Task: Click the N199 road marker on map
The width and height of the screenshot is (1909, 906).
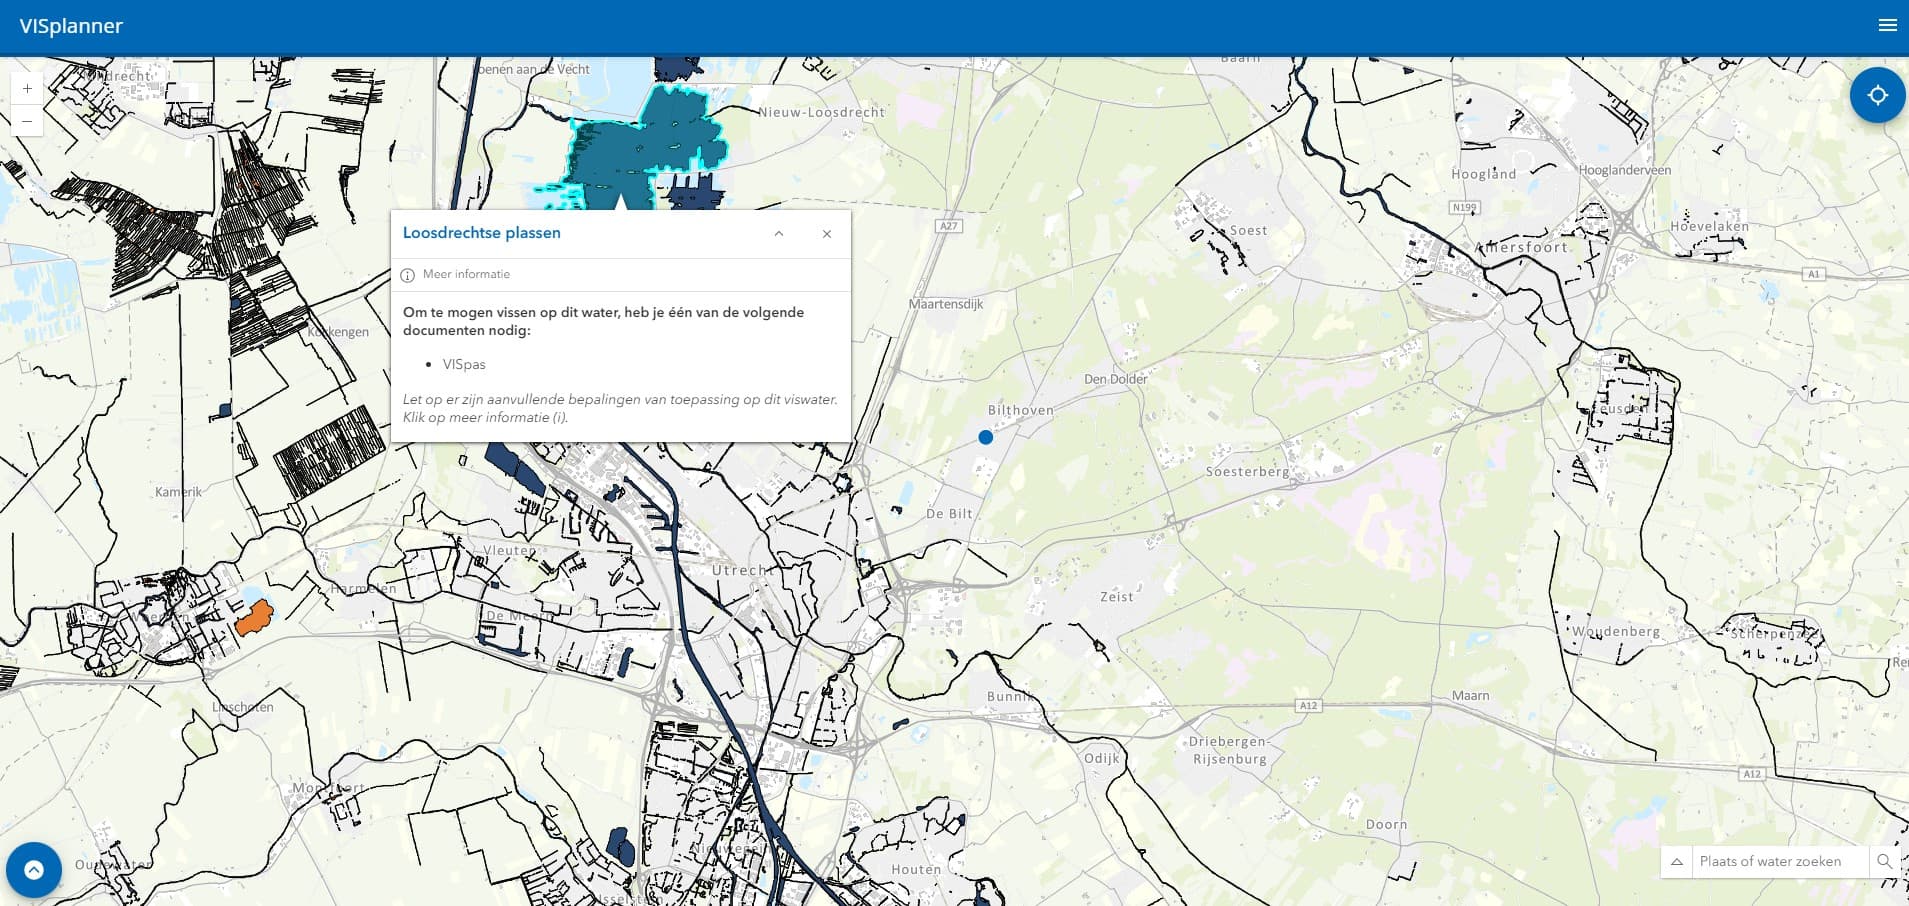Action: (x=1463, y=207)
